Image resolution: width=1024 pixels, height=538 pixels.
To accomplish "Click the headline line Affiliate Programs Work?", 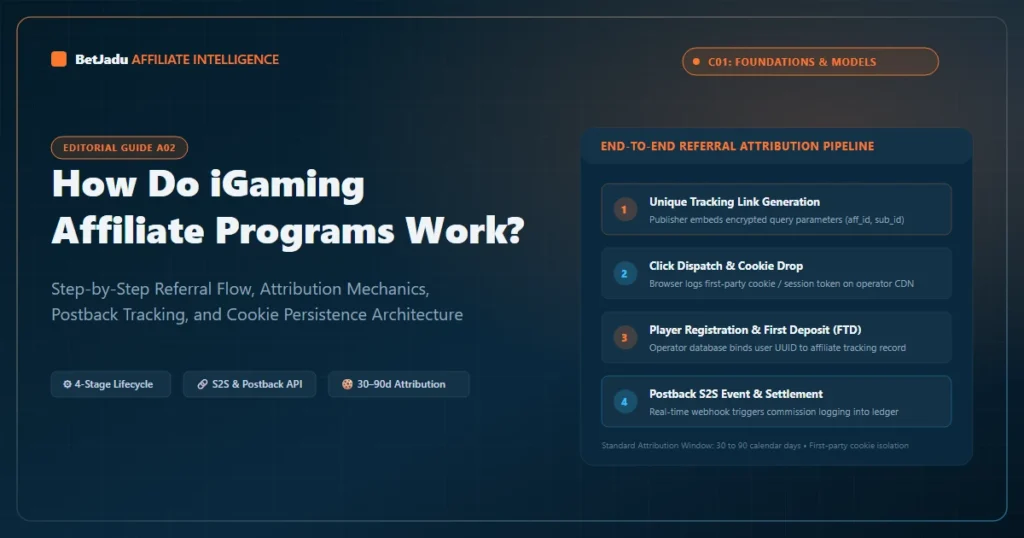I will (288, 230).
